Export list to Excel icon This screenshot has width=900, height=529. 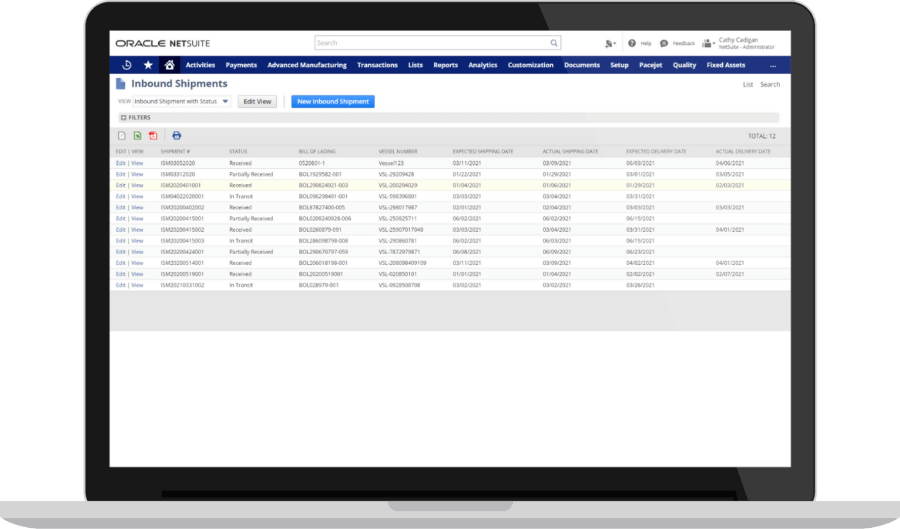[138, 136]
